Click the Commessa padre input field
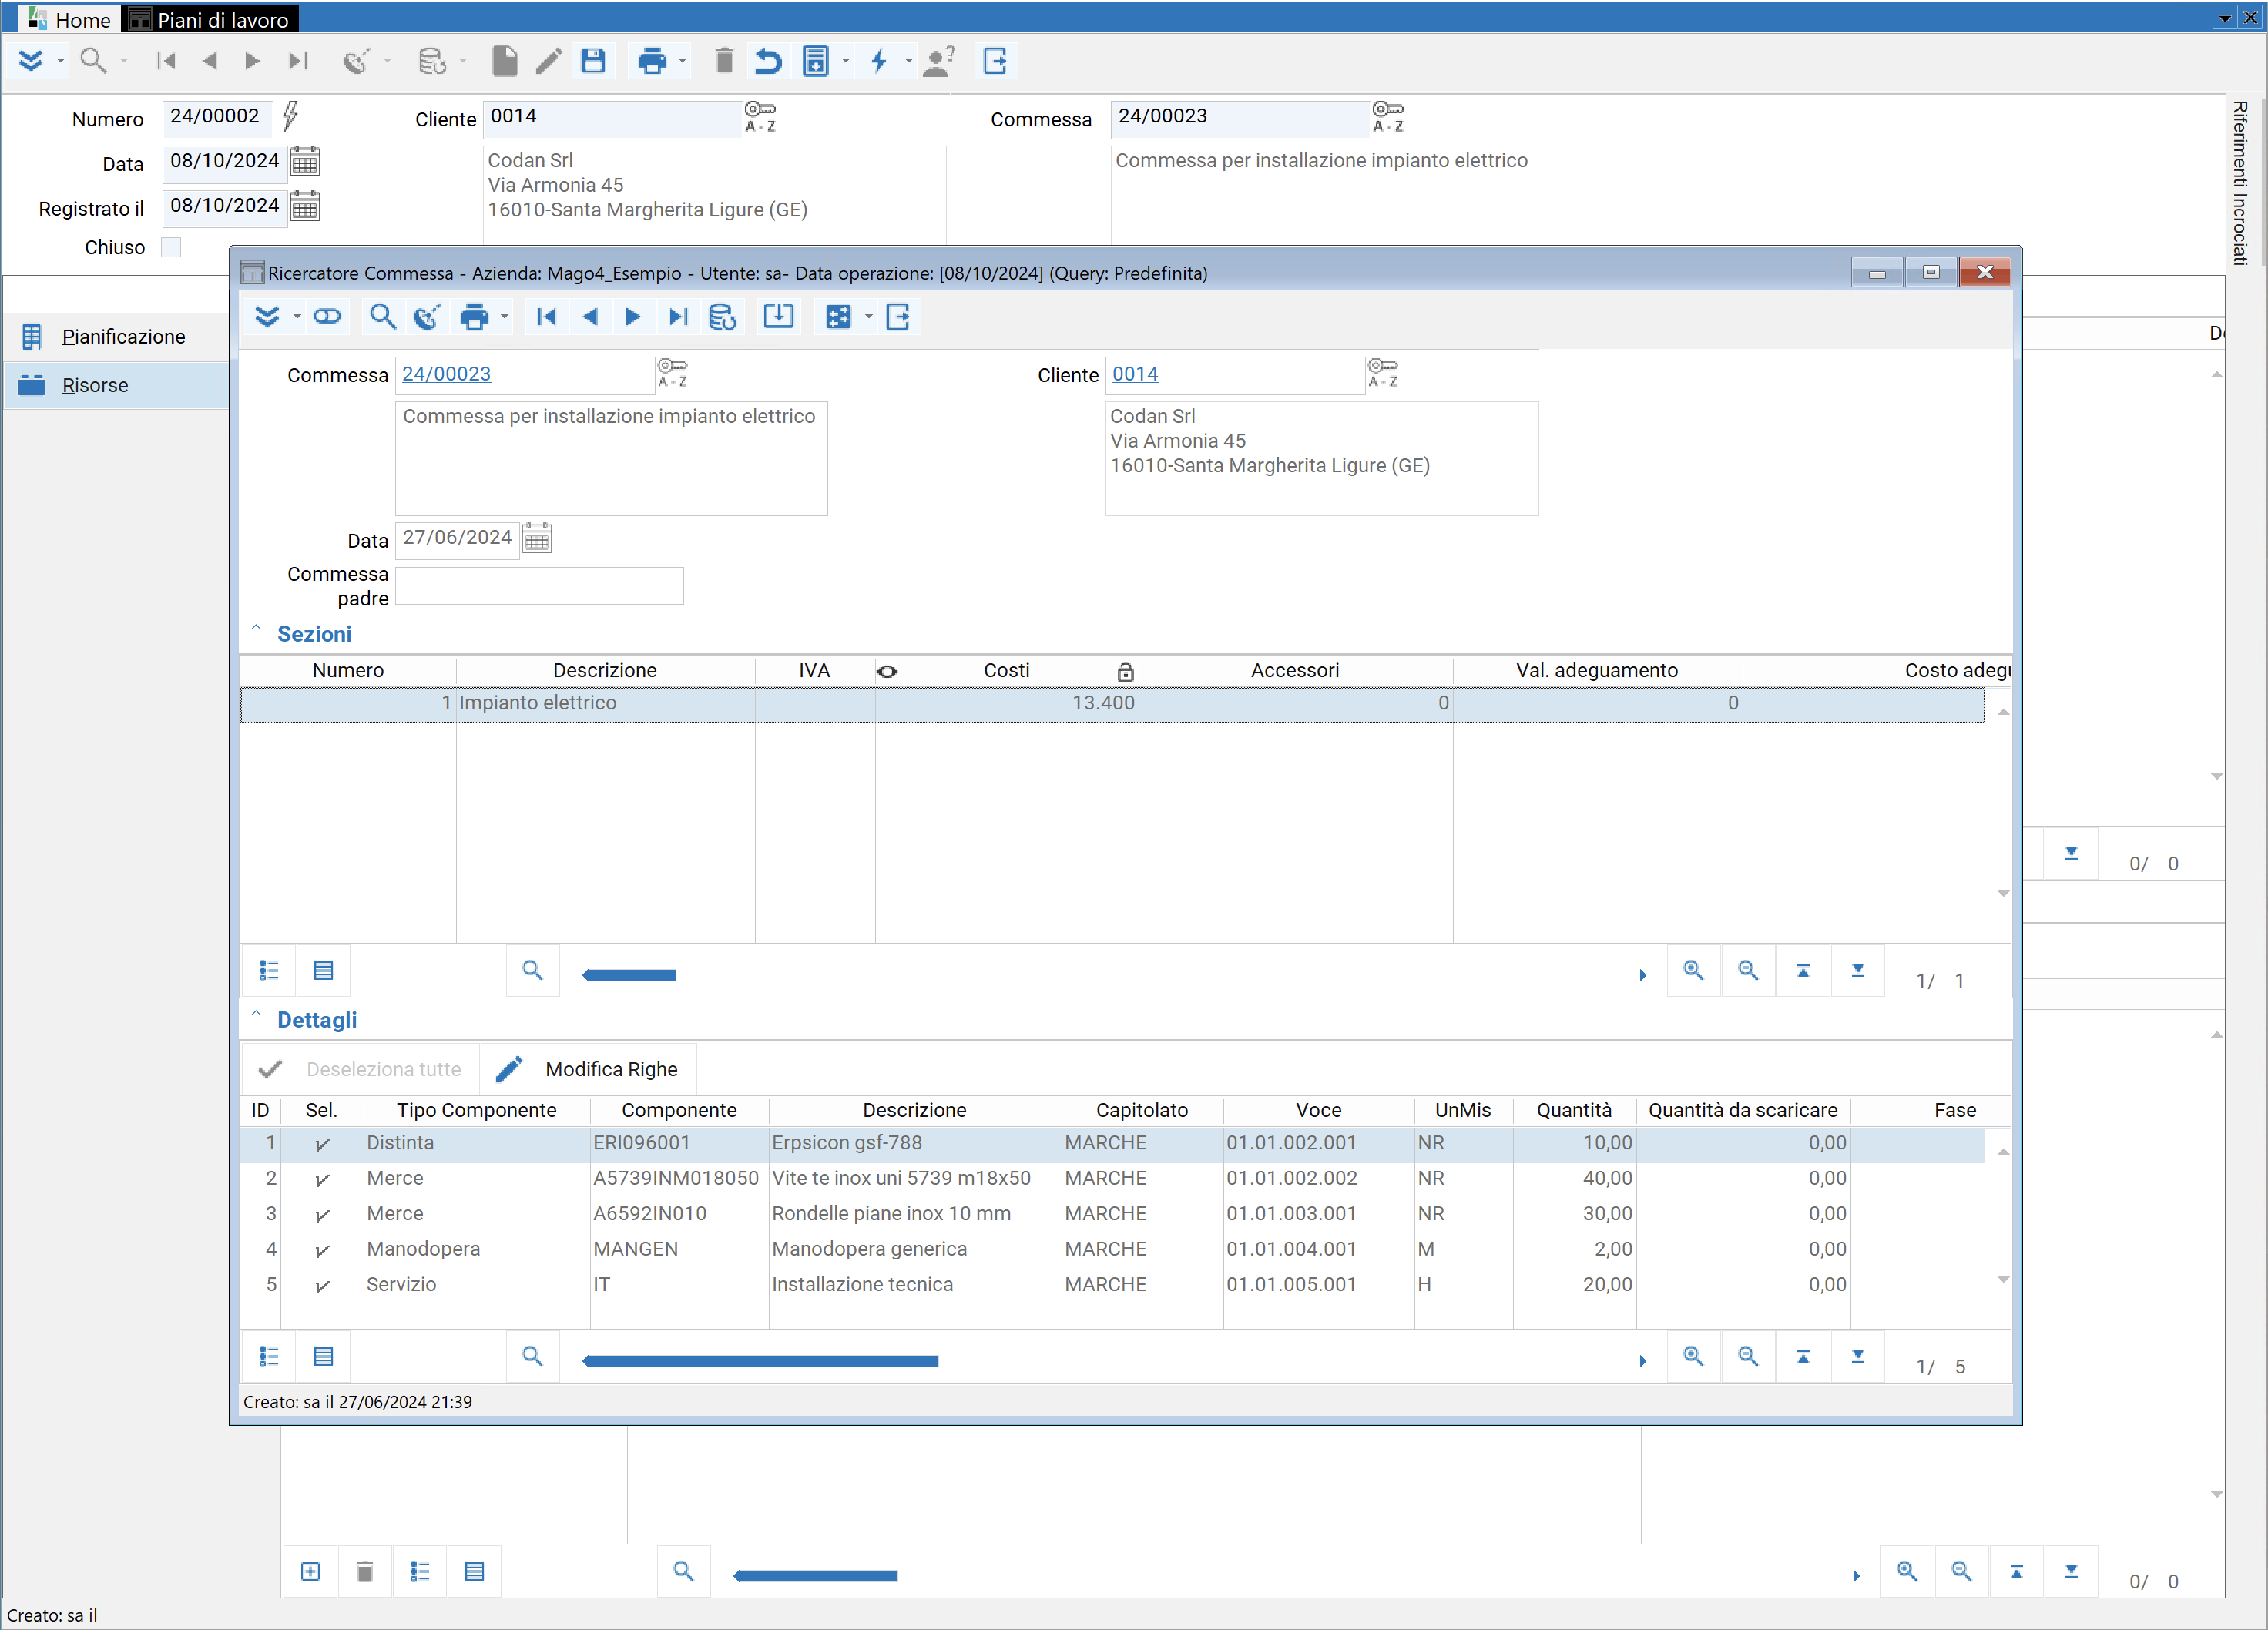This screenshot has height=1630, width=2268. click(x=539, y=586)
